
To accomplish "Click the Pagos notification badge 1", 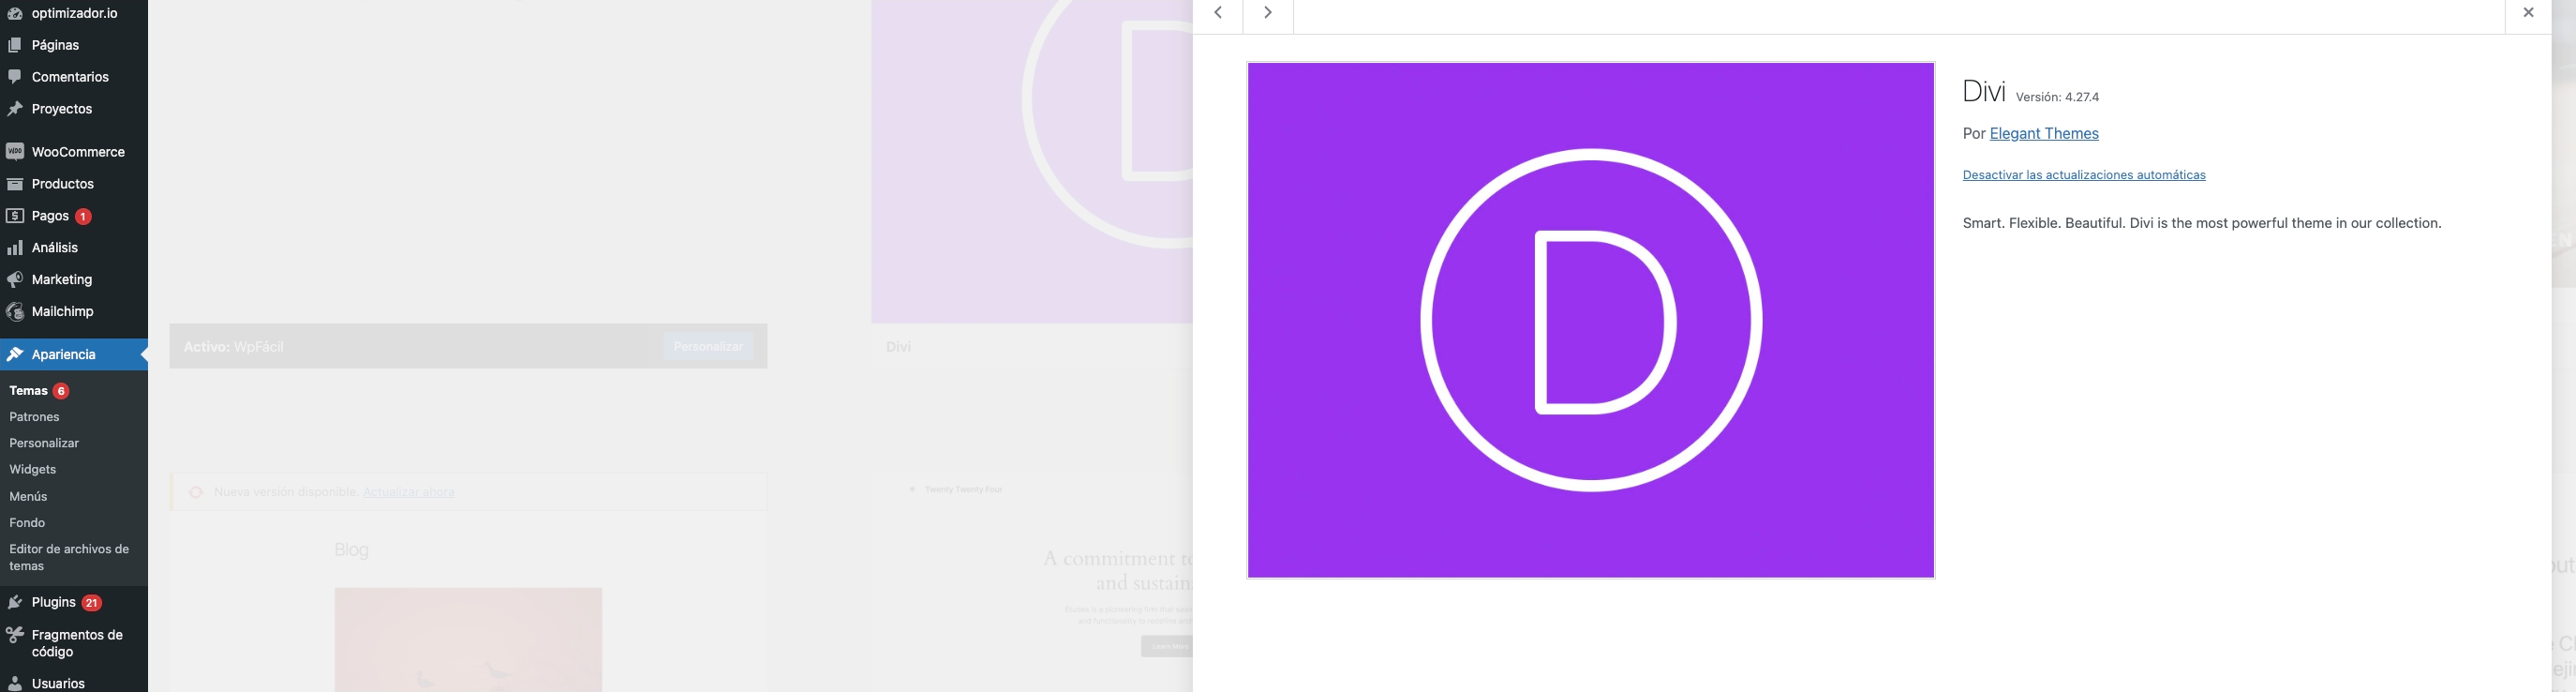I will 83,216.
